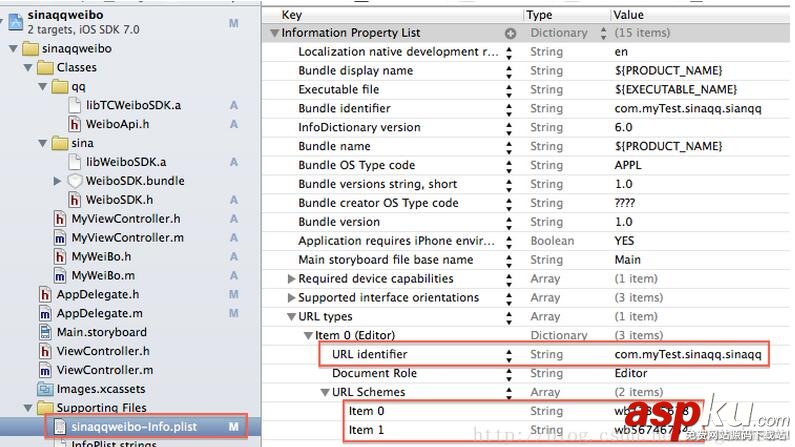Select the WeiboSDK.bundle icon
The image size is (795, 447).
point(75,181)
